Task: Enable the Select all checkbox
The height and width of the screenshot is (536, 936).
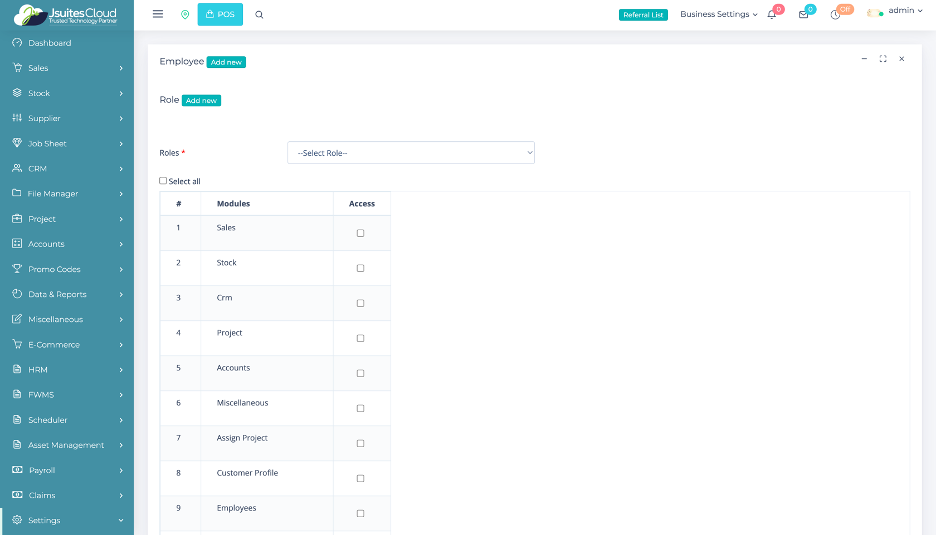Action: (x=164, y=181)
